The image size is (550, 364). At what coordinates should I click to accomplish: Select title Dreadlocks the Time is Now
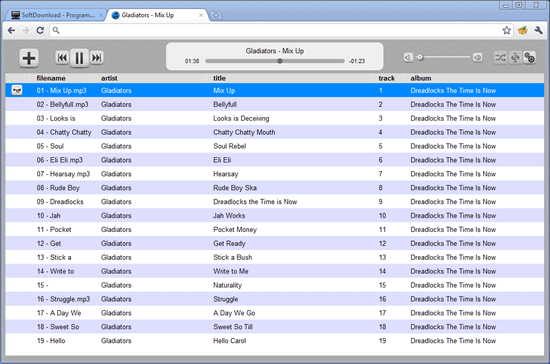255,202
